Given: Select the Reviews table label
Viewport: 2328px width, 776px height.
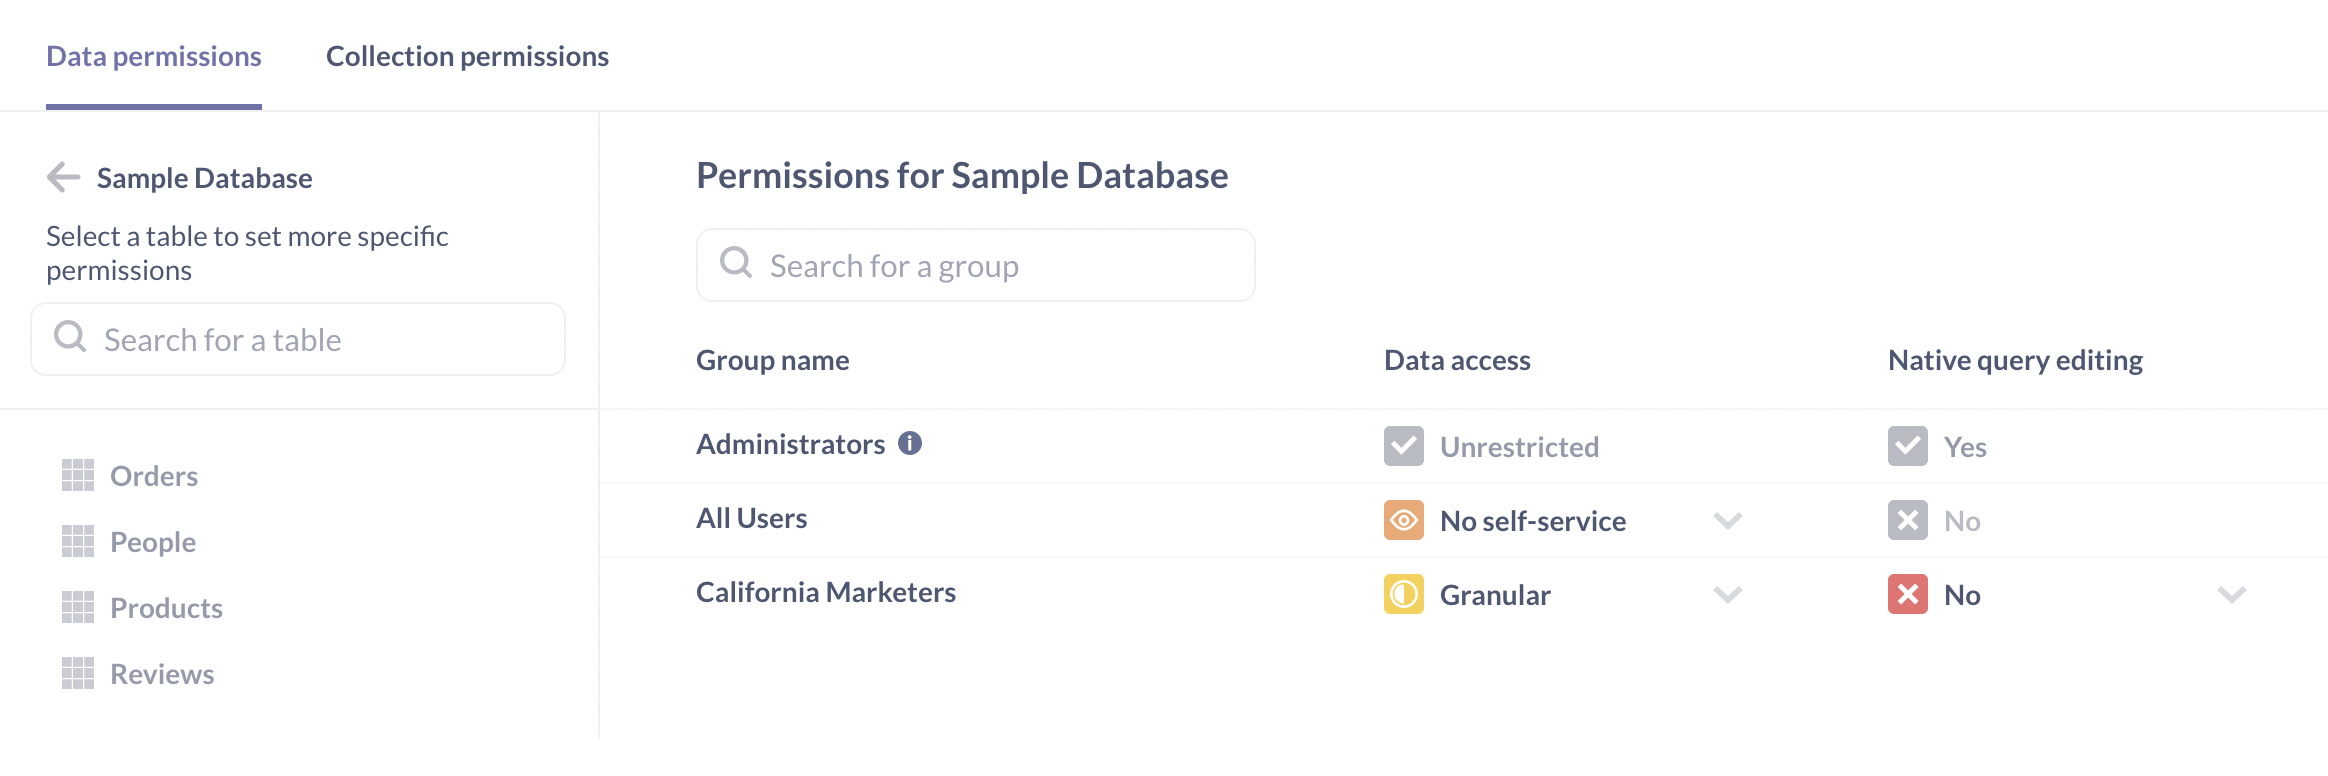Looking at the screenshot, I should point(162,674).
